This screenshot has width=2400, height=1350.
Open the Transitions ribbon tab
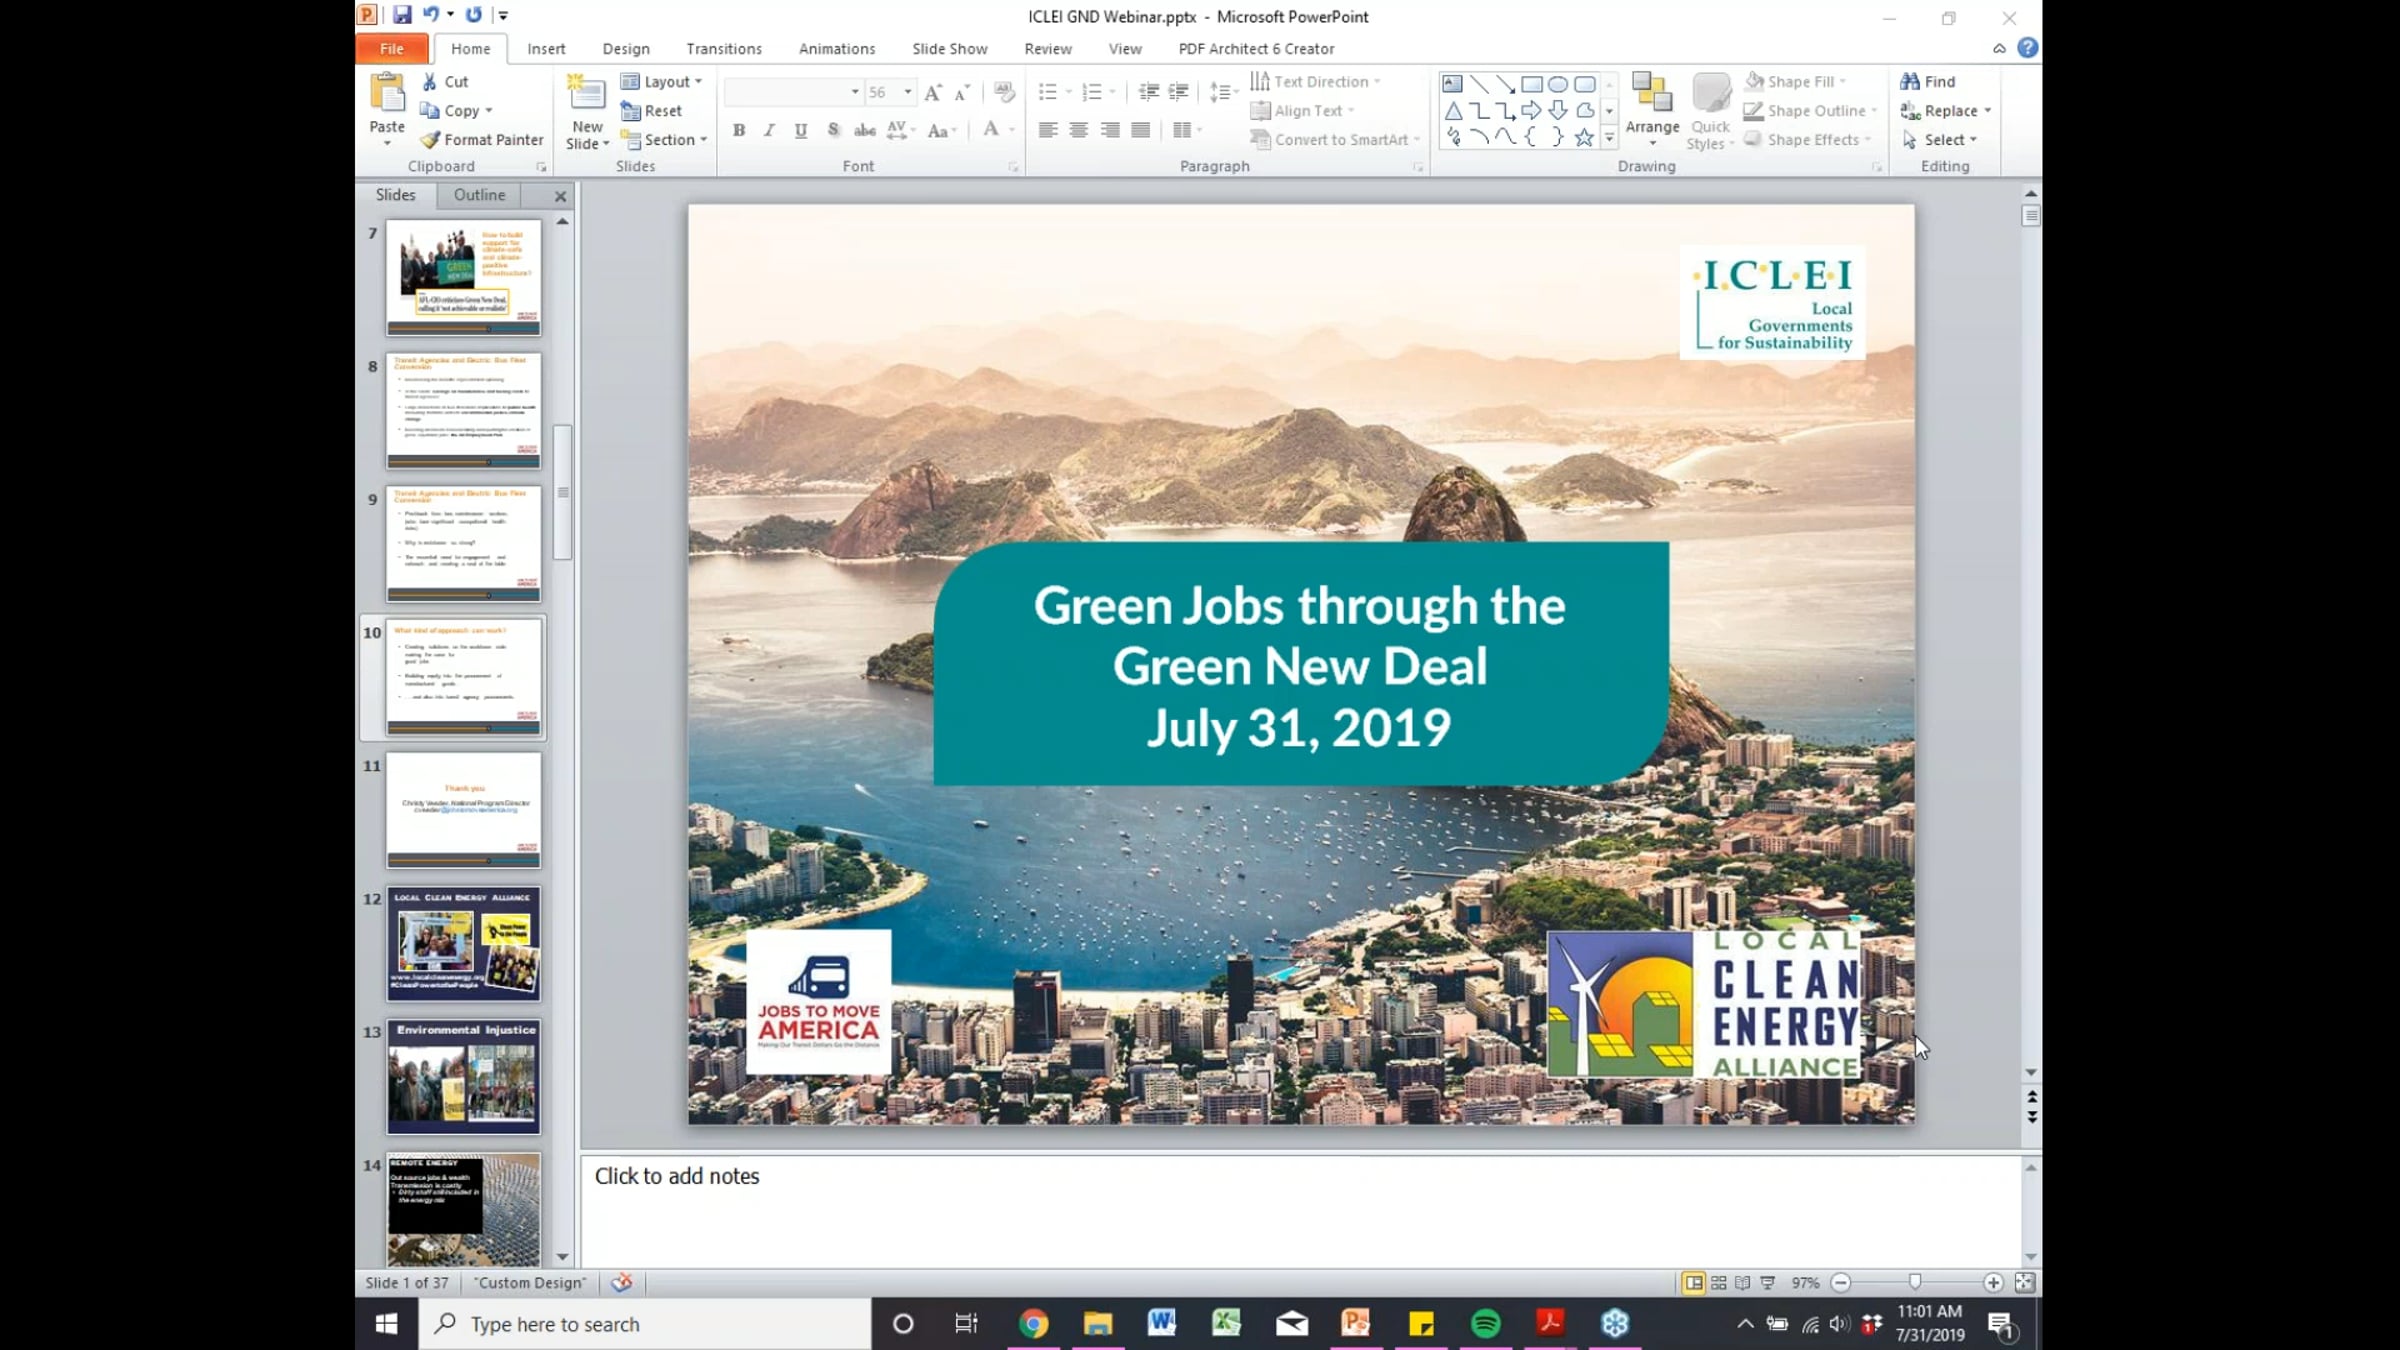click(x=724, y=49)
